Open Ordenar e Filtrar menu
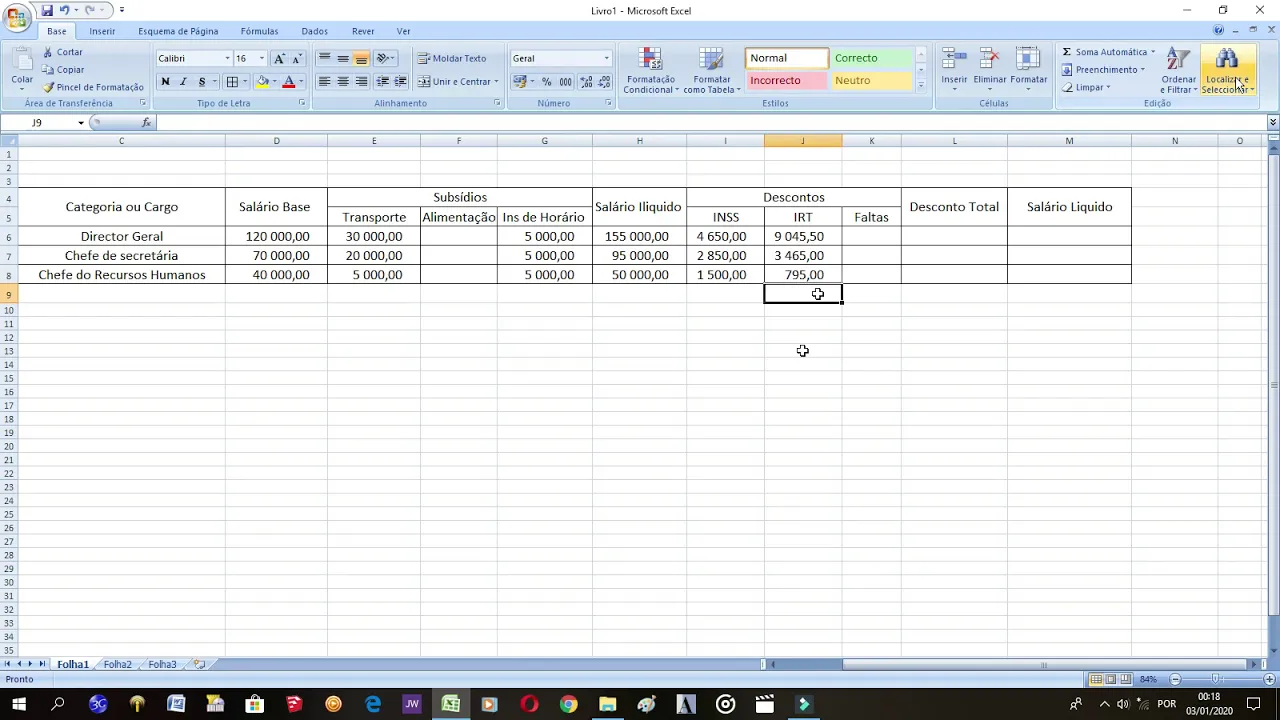The height and width of the screenshot is (720, 1280). tap(1178, 70)
